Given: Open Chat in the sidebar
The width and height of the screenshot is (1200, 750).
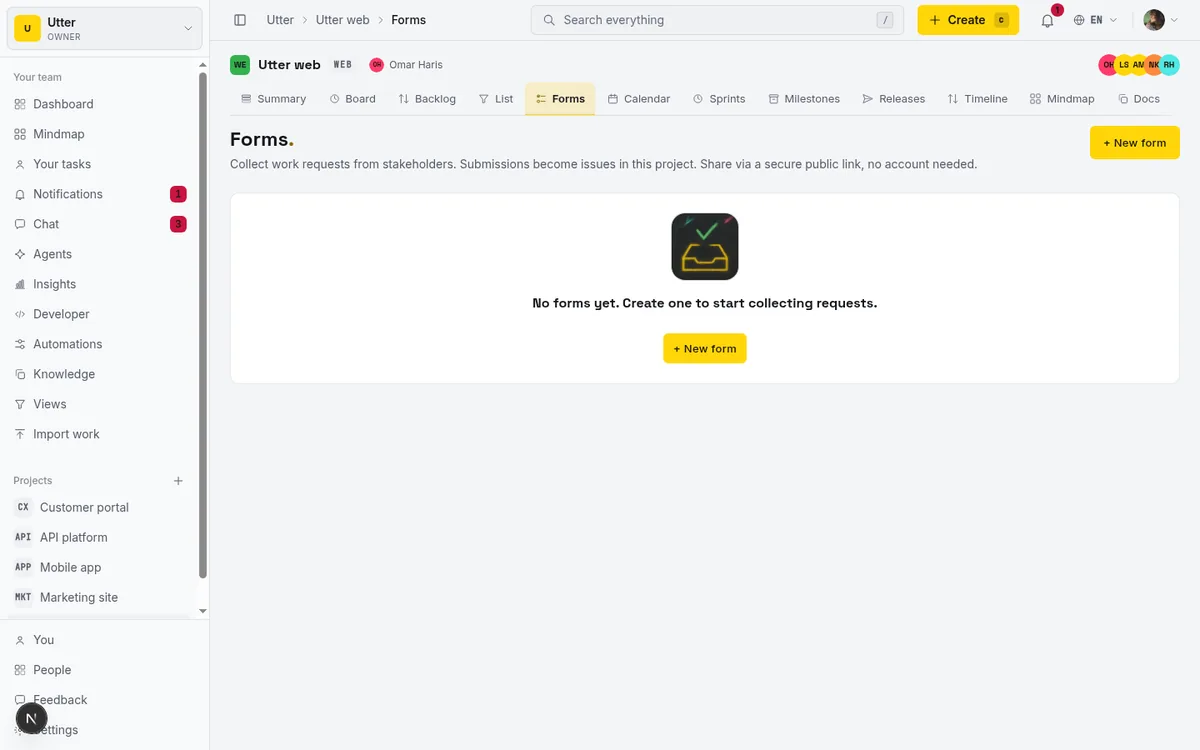Looking at the screenshot, I should [x=102, y=224].
